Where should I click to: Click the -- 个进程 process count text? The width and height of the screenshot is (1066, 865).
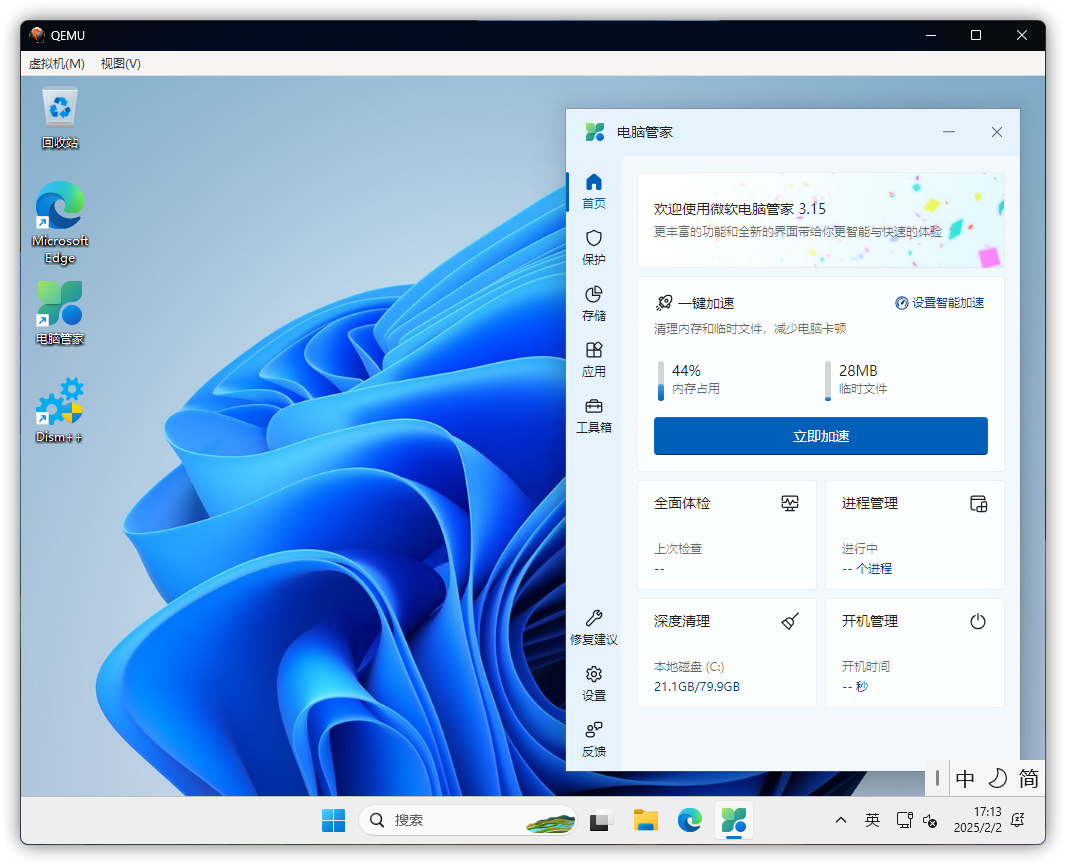867,569
